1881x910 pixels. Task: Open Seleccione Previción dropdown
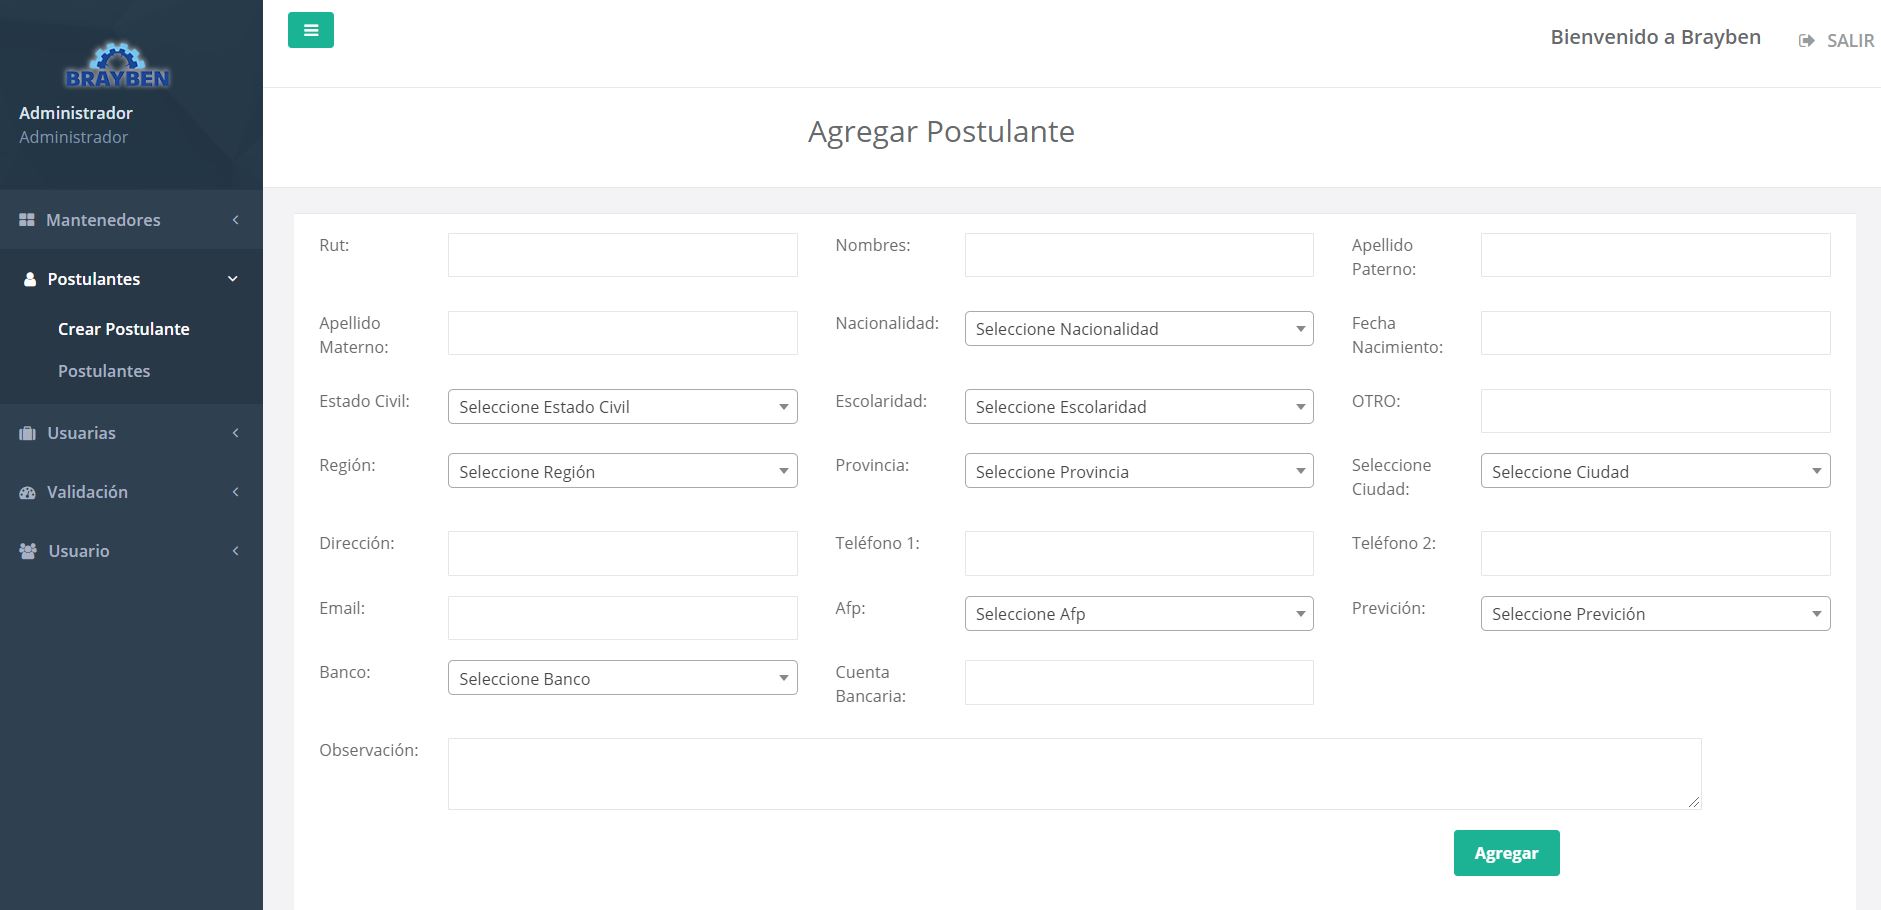[x=1656, y=613]
